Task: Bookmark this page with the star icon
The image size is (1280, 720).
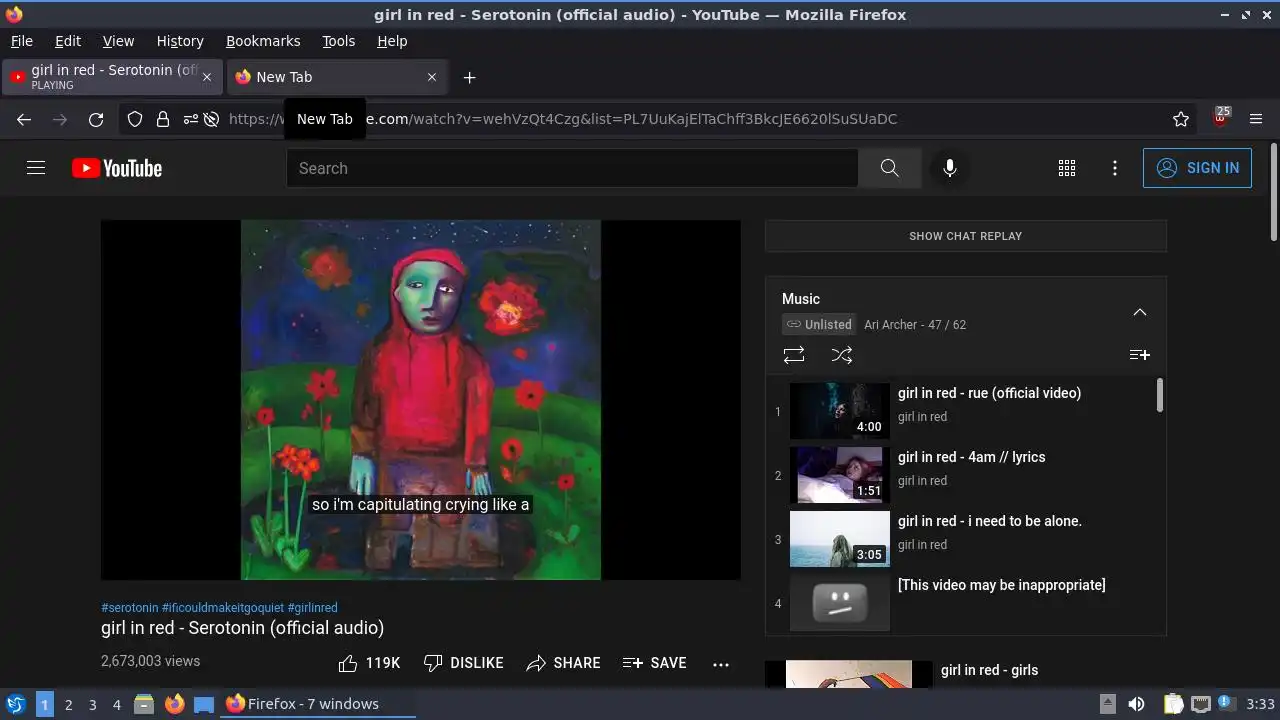Action: pyautogui.click(x=1181, y=119)
